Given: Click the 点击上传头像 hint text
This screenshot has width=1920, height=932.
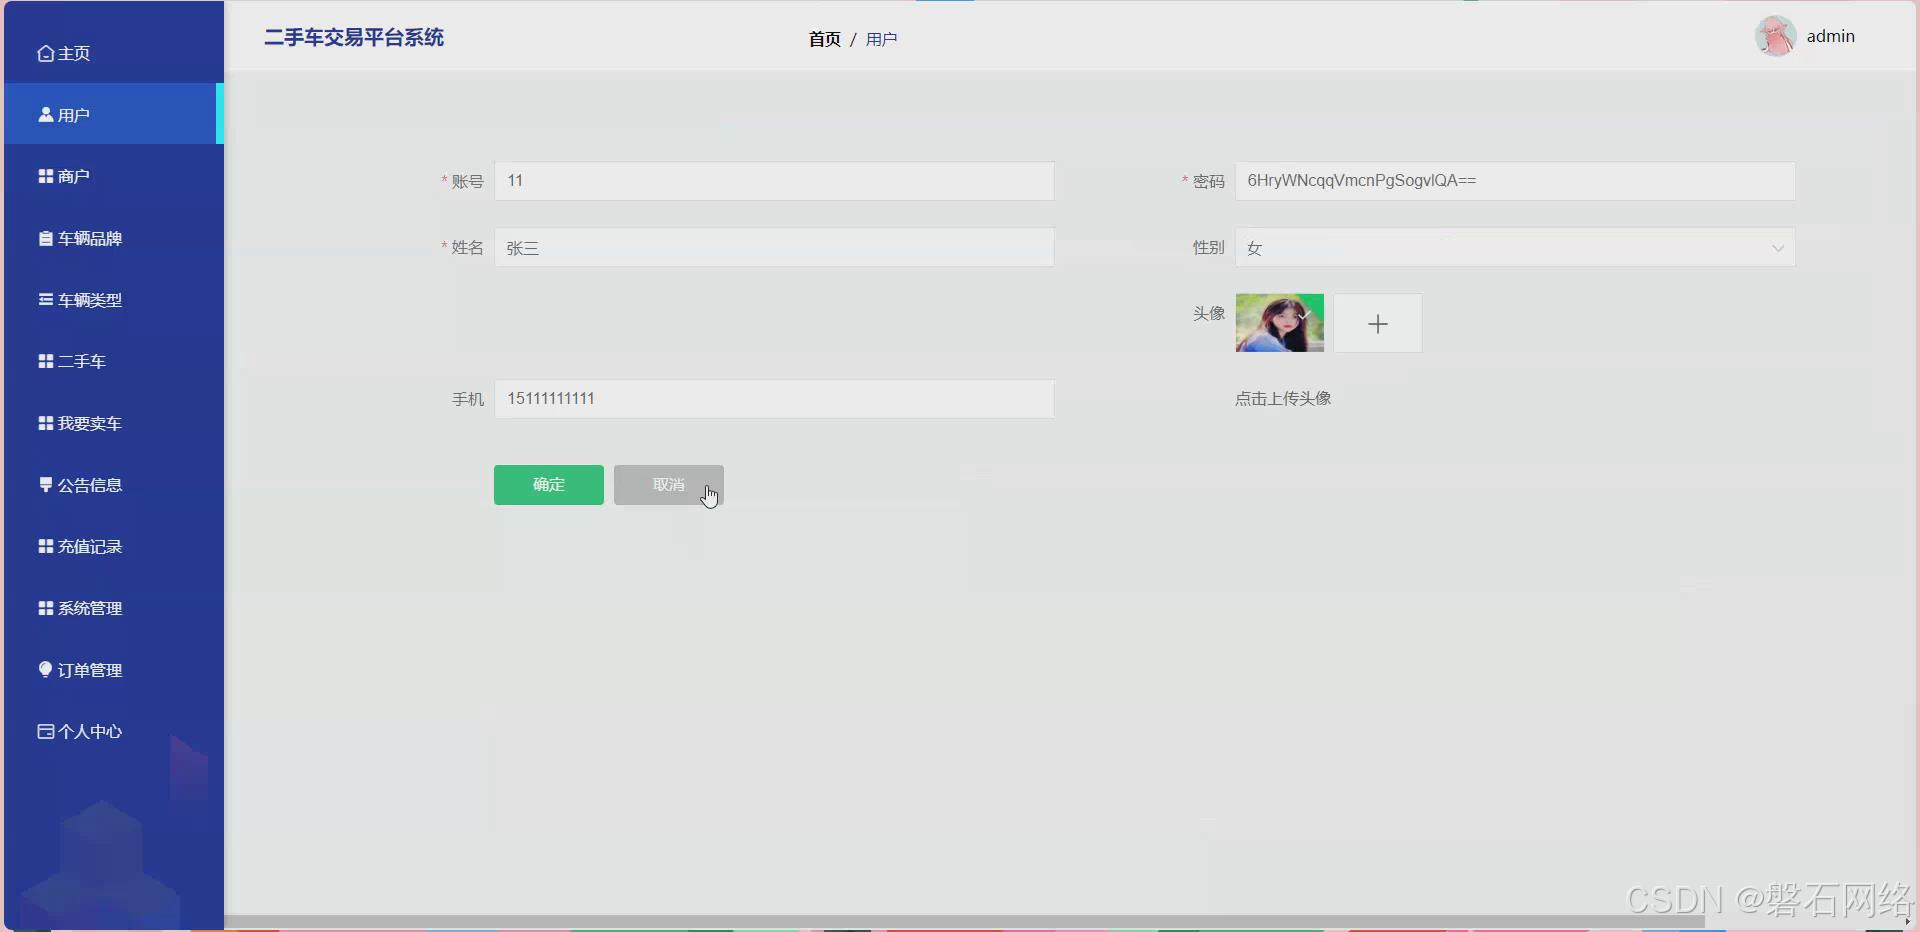Looking at the screenshot, I should (x=1283, y=399).
